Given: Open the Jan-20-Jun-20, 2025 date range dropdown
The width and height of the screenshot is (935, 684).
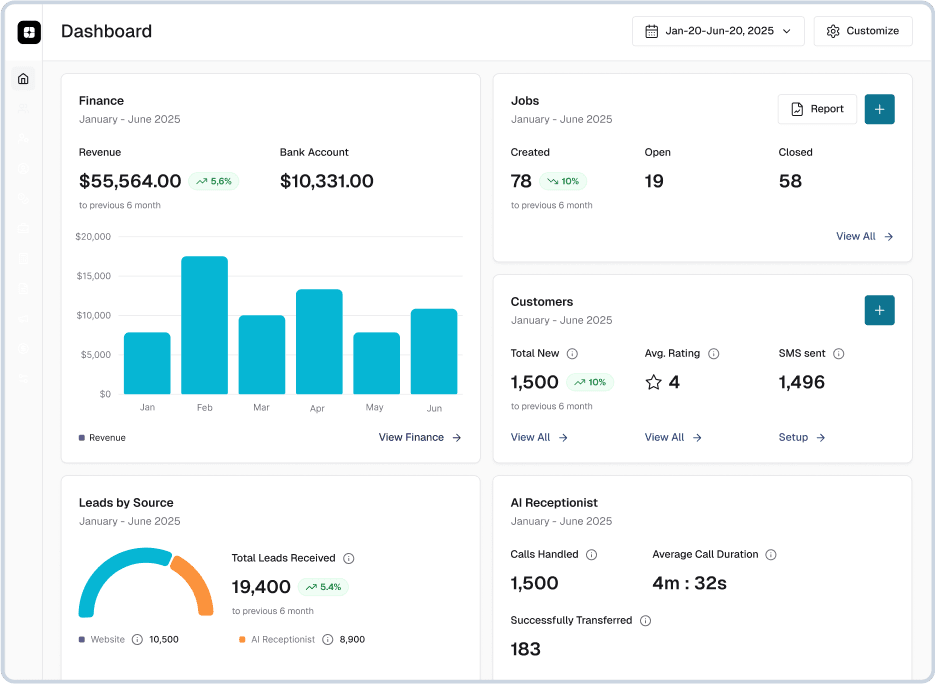Looking at the screenshot, I should click(718, 31).
